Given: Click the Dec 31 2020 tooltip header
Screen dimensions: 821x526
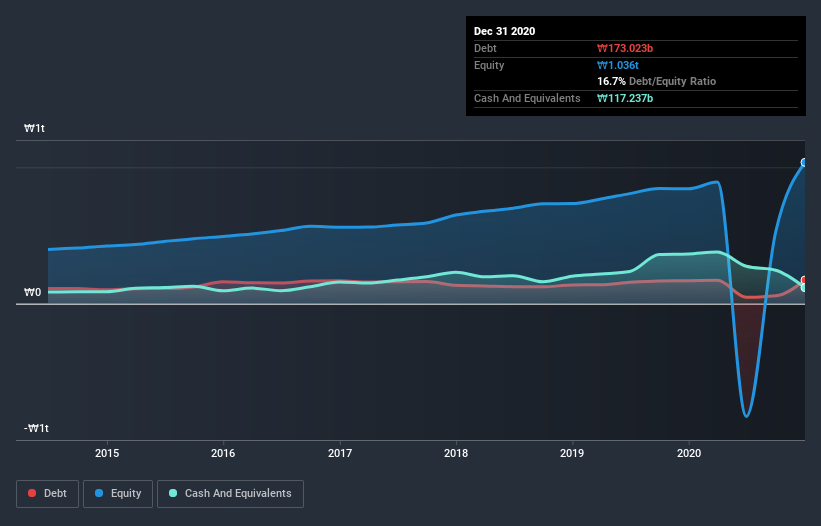Looking at the screenshot, I should pos(505,31).
